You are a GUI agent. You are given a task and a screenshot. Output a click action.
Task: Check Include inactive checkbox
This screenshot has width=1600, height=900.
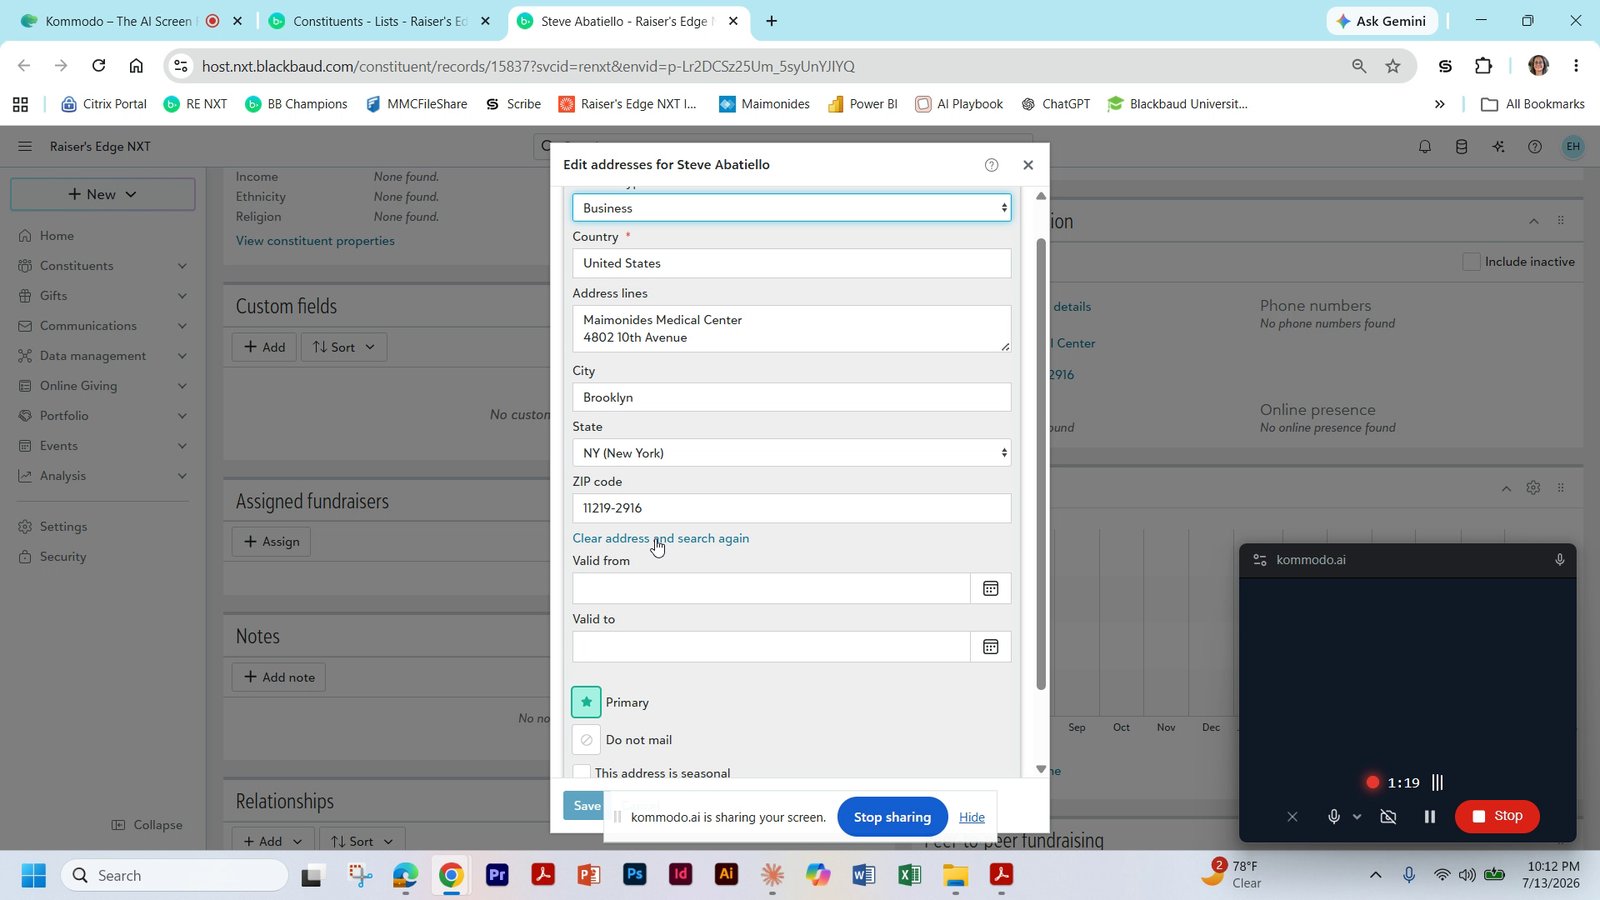click(x=1471, y=261)
